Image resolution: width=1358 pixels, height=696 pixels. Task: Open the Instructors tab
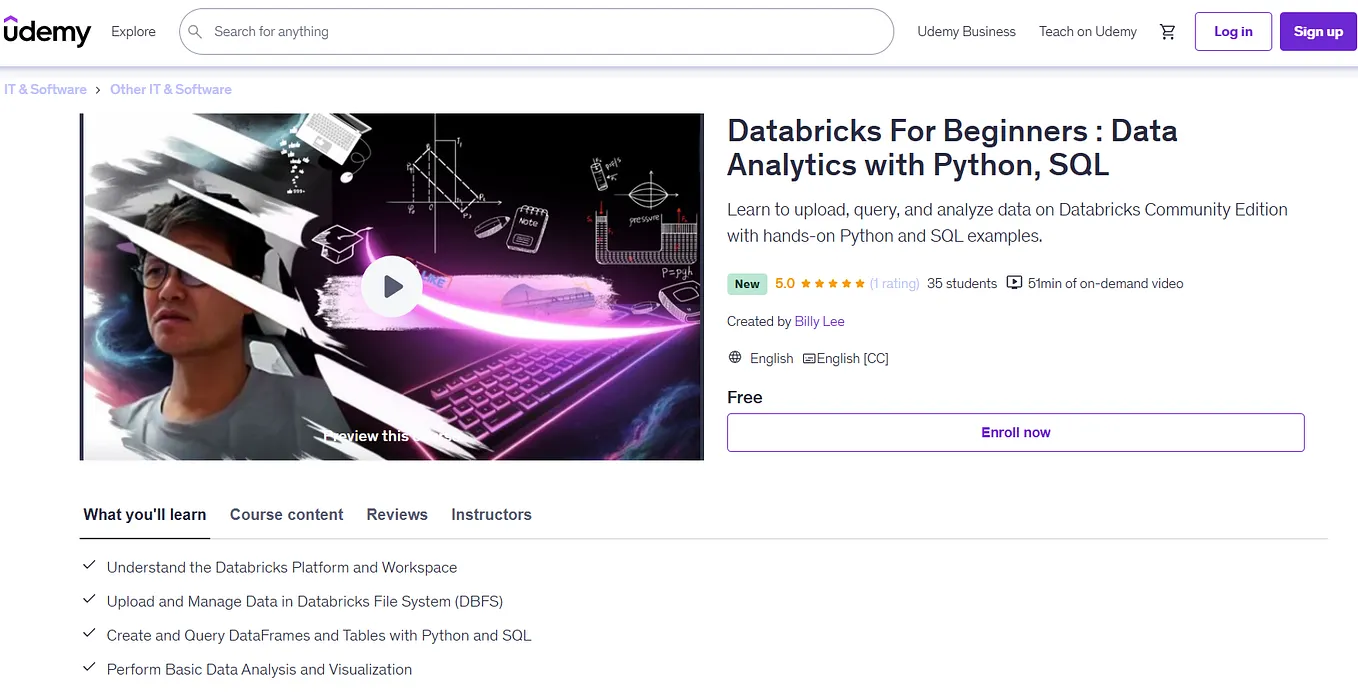tap(491, 514)
